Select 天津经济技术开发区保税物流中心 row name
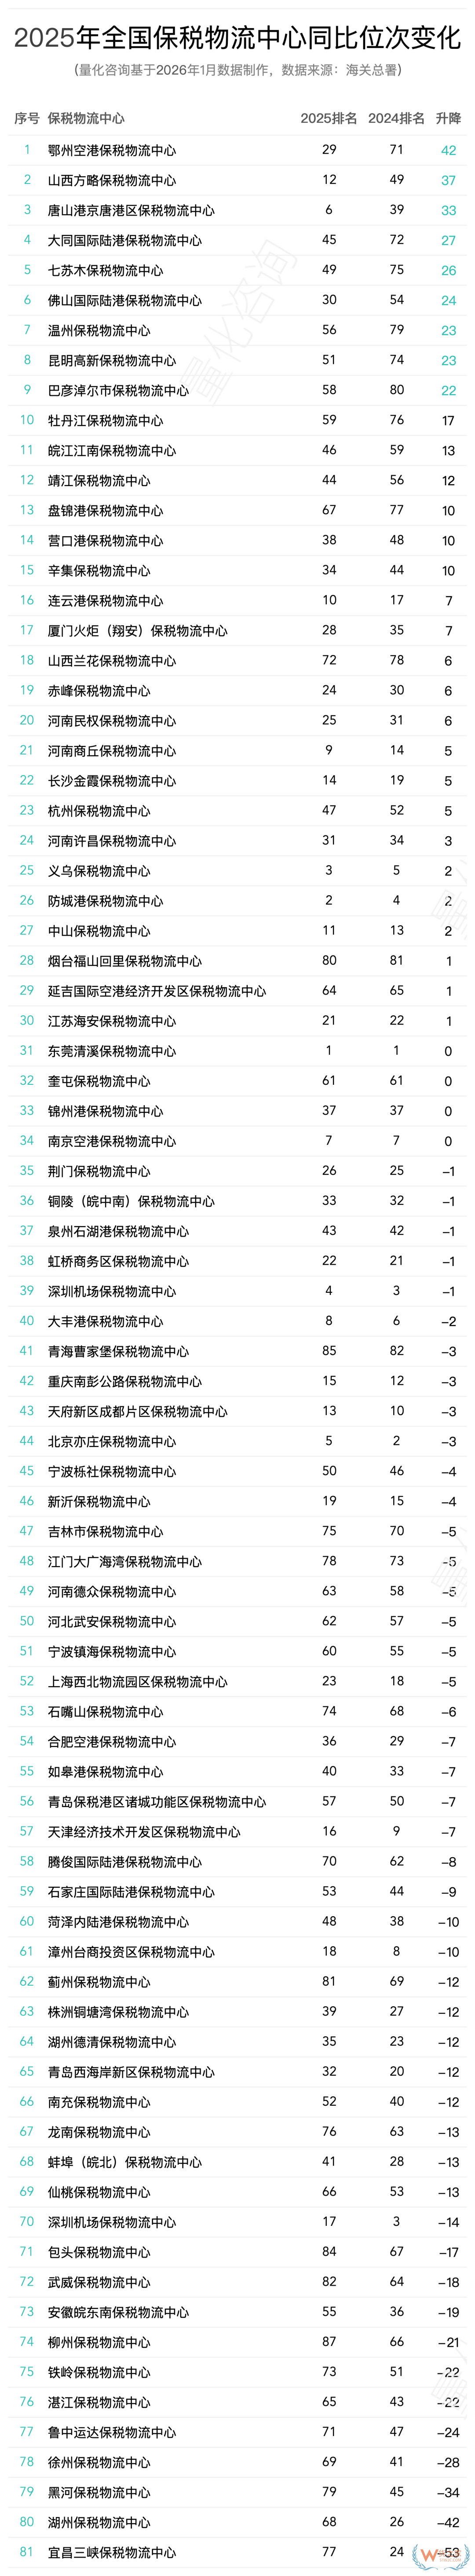Screen dimensions: 475x2576 [144, 1831]
